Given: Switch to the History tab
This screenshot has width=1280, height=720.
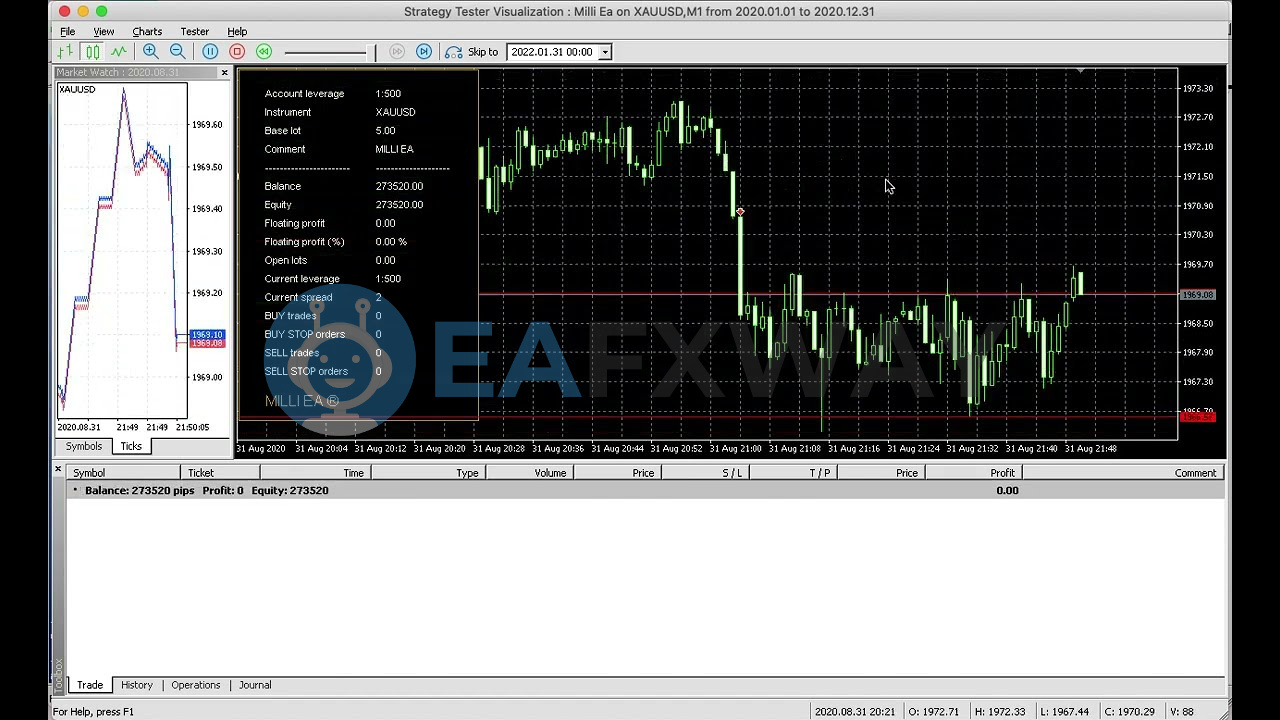Looking at the screenshot, I should [x=137, y=685].
